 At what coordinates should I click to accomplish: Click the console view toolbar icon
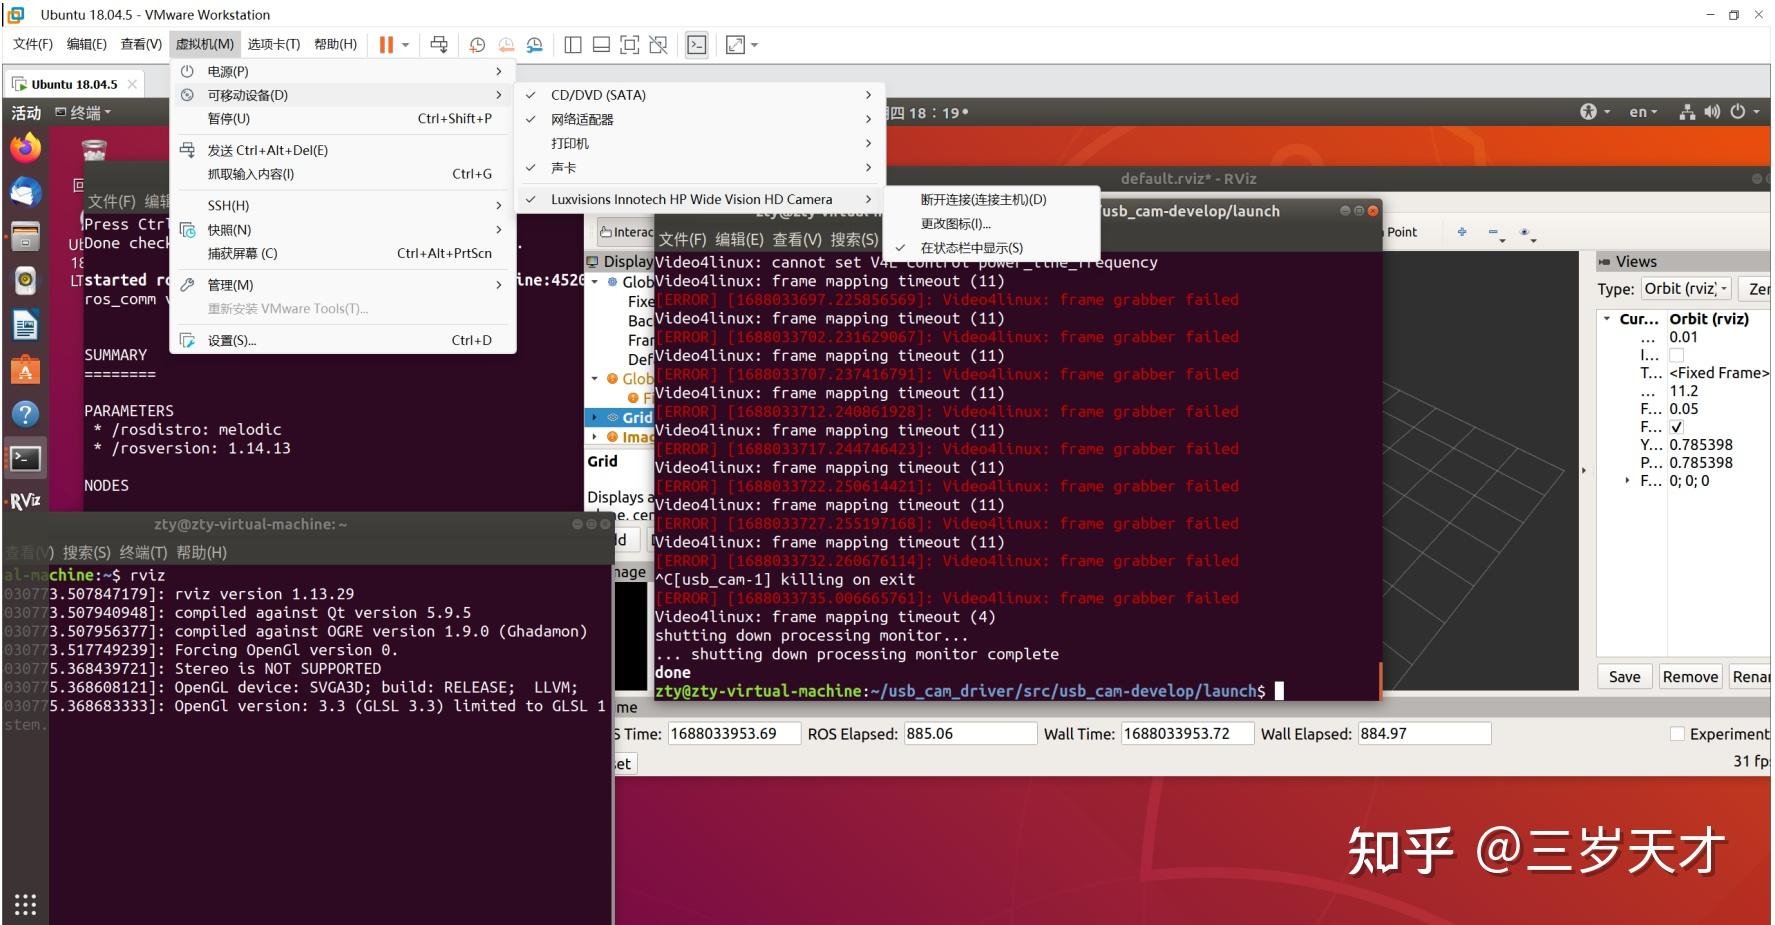[697, 45]
